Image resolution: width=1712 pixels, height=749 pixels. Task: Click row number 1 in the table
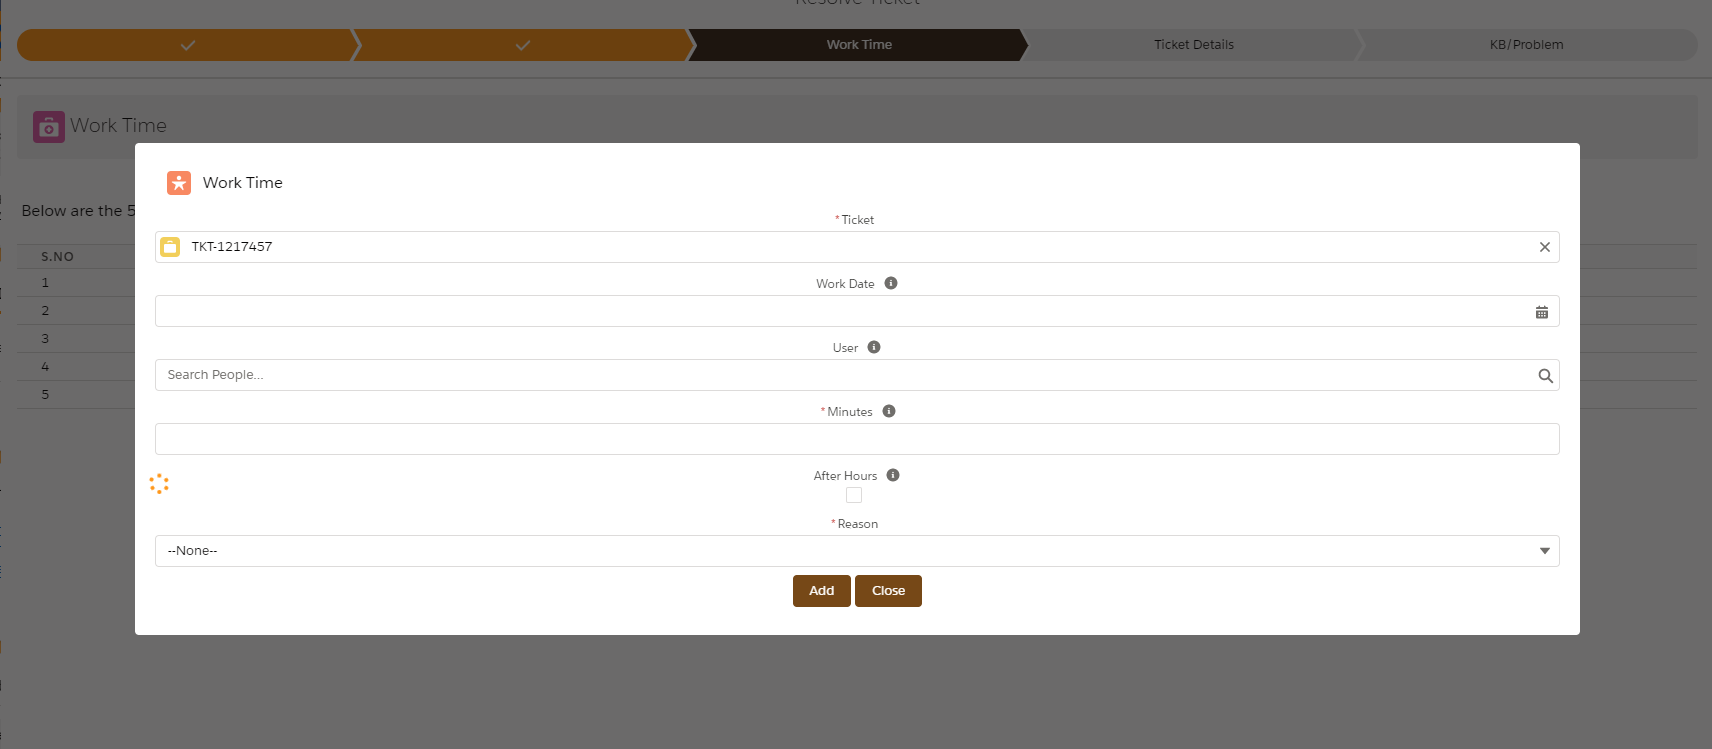(x=45, y=283)
